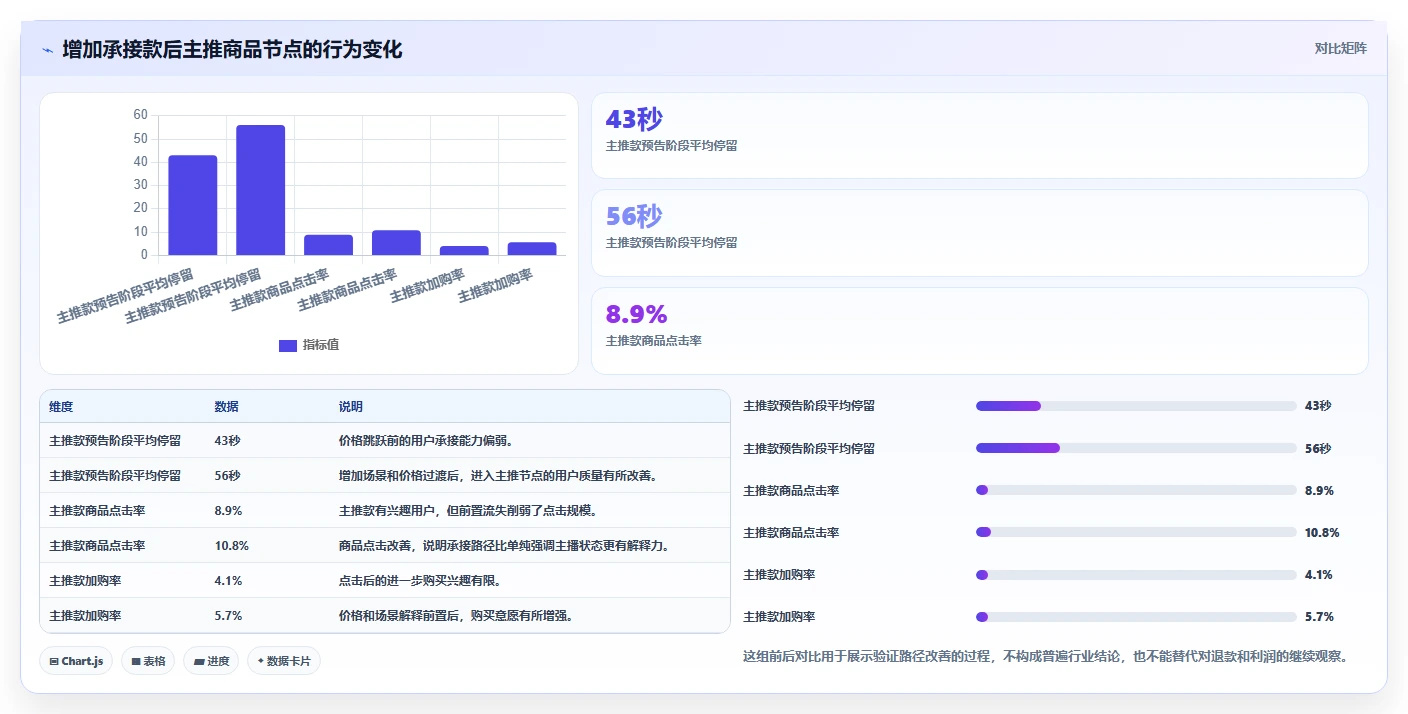Select the 表格 chip
The image size is (1408, 714).
point(148,661)
